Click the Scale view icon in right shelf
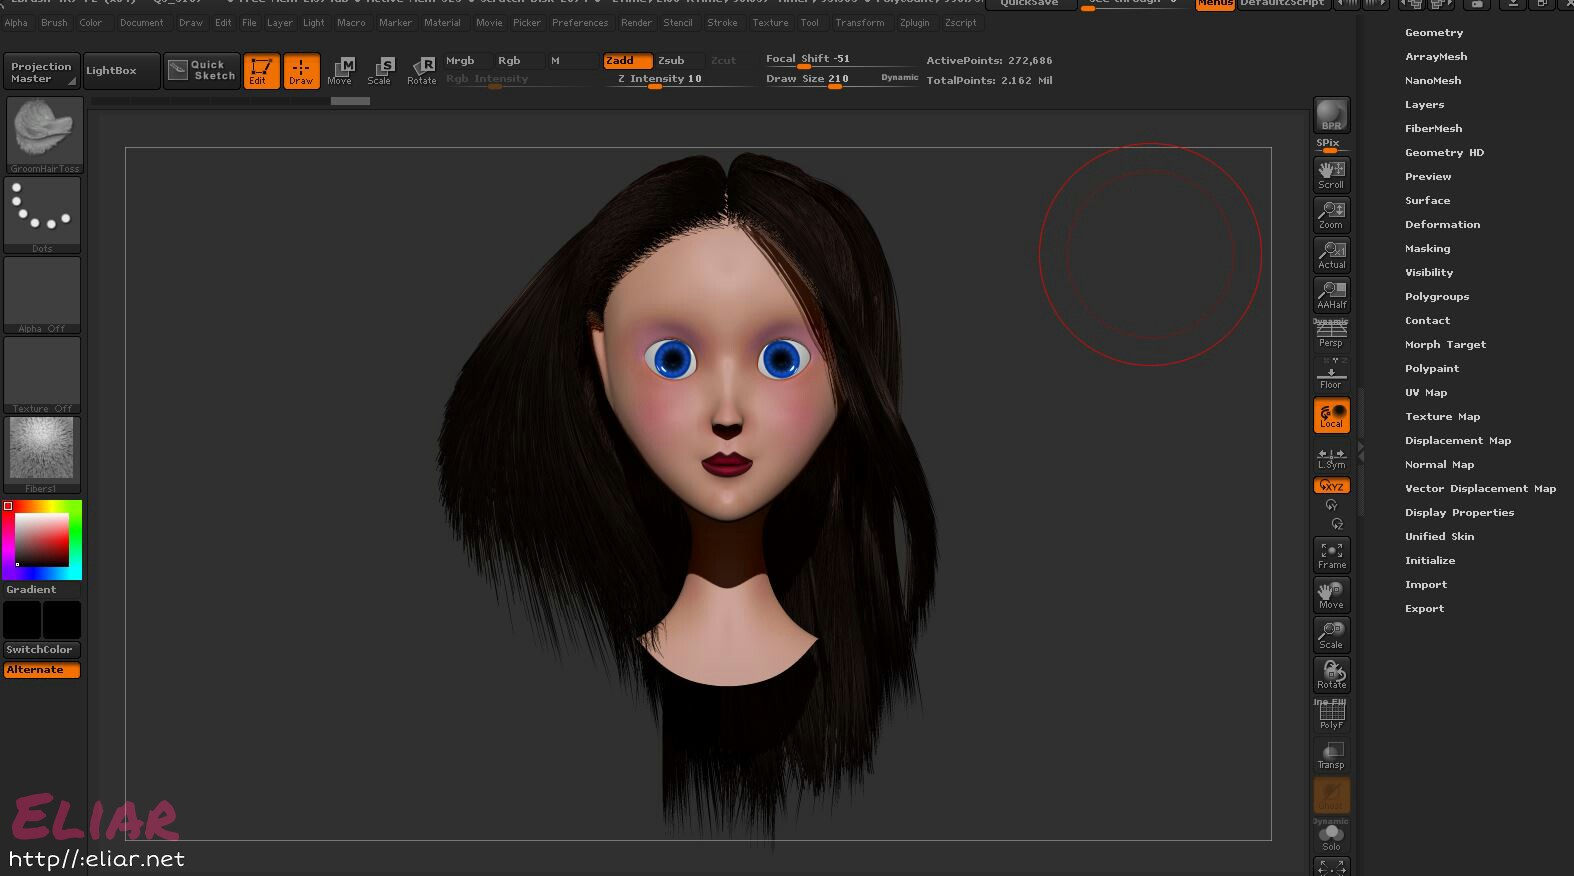Viewport: 1574px width, 876px height. pyautogui.click(x=1331, y=634)
